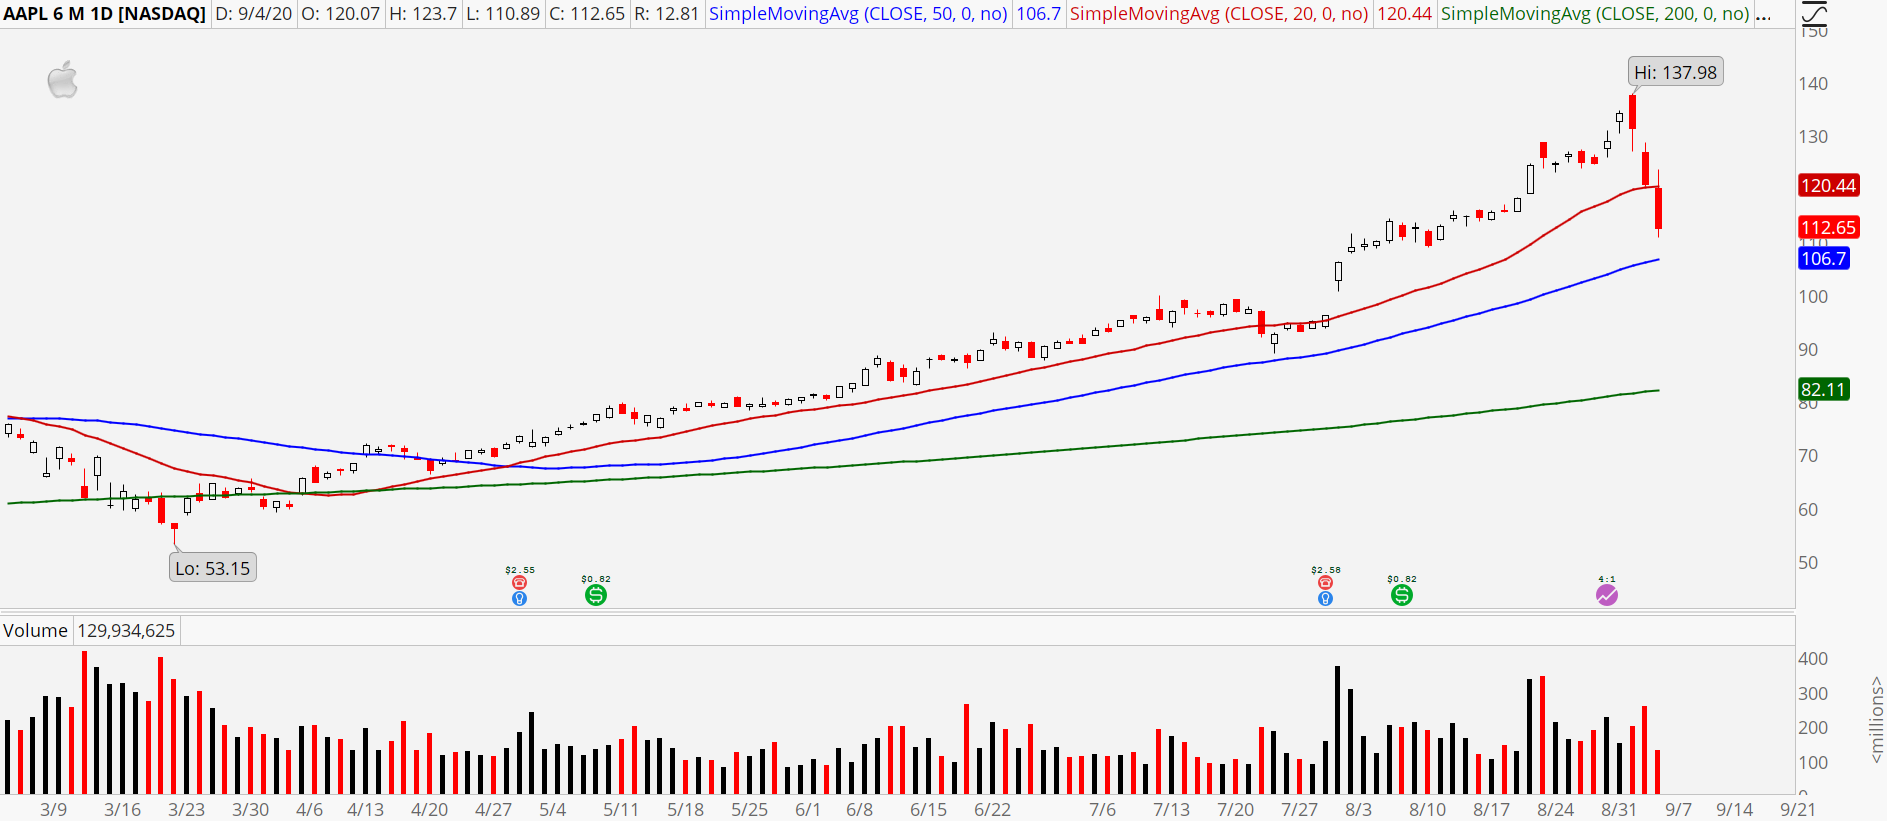Select the SimpleMovingAvg (CLOSE, 200, 0, no) label
The height and width of the screenshot is (821, 1887).
[x=1595, y=14]
